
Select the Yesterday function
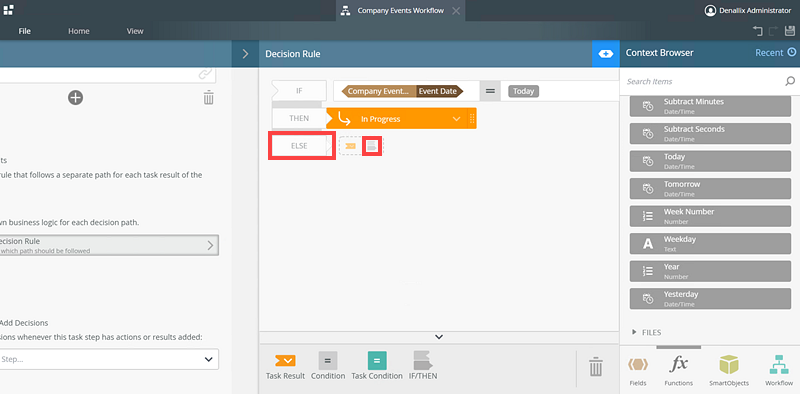pyautogui.click(x=710, y=299)
